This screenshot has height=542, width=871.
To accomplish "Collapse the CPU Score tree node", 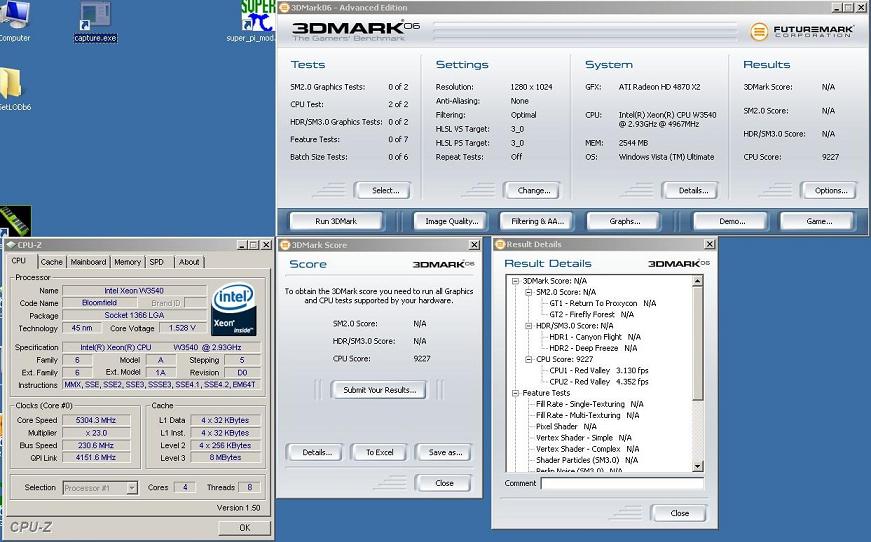I will [527, 359].
